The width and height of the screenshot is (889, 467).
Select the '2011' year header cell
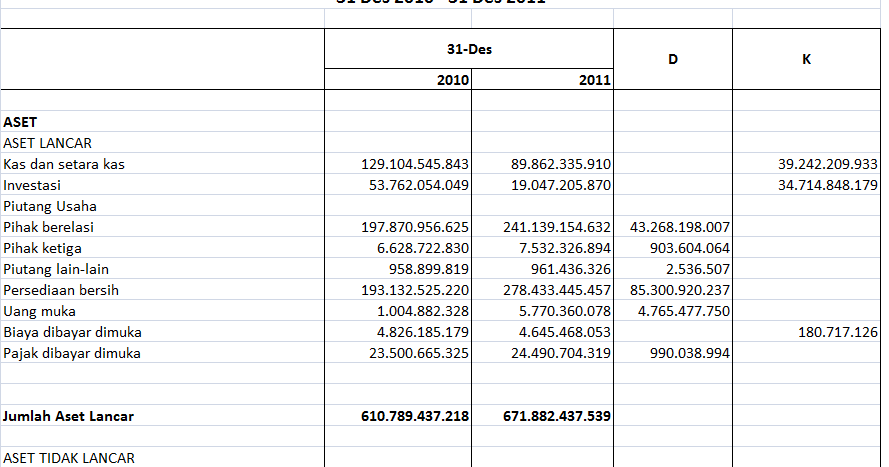tap(543, 80)
